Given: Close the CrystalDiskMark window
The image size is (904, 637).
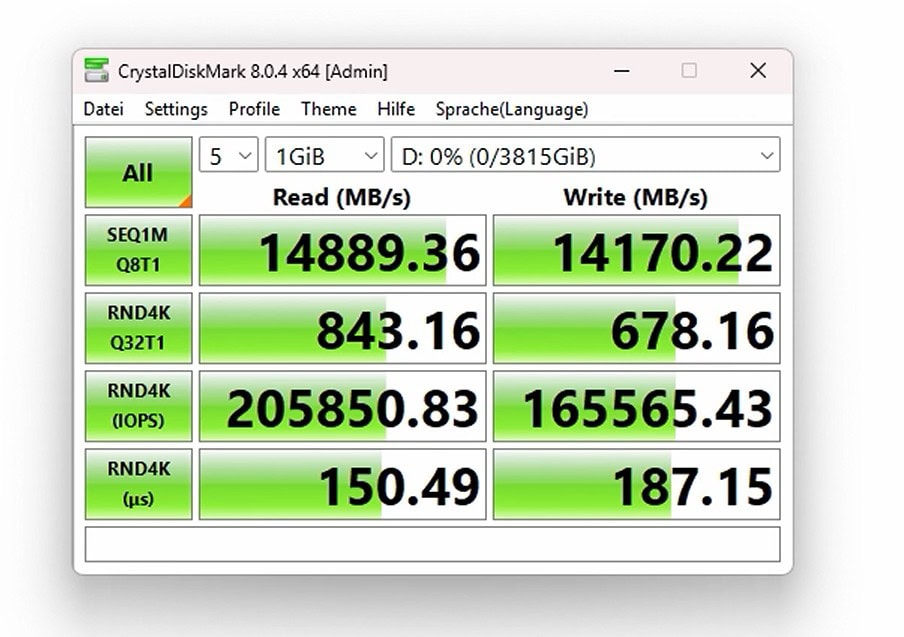Looking at the screenshot, I should point(758,71).
